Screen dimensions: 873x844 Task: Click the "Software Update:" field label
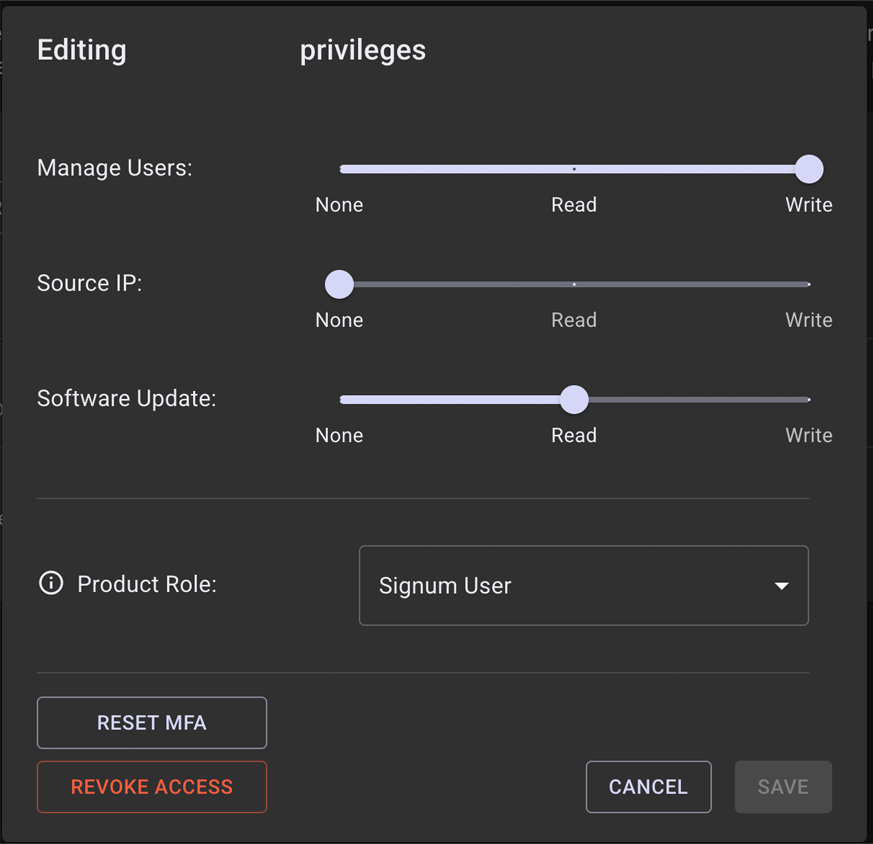point(127,398)
